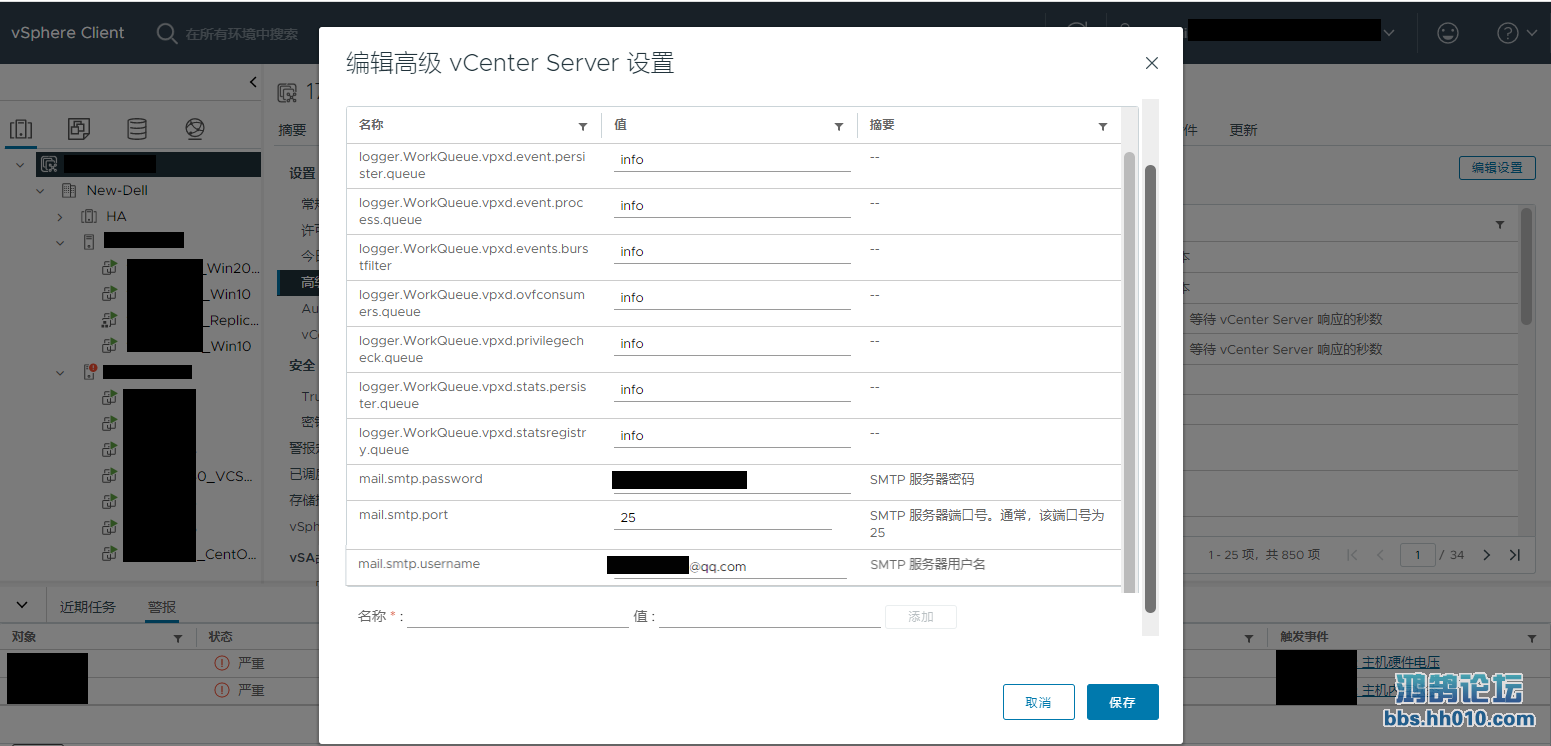Filter the 名称 column in dialog

tap(583, 126)
